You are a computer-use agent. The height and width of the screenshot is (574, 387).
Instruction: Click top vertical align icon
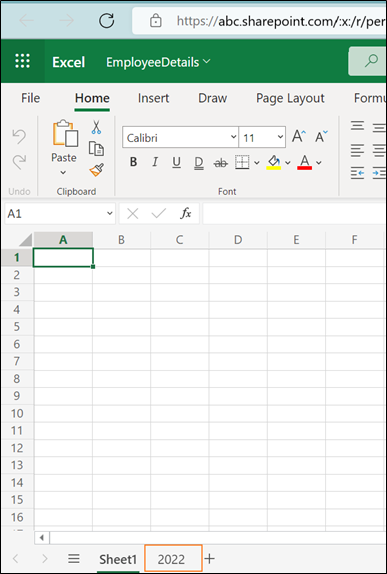click(357, 126)
